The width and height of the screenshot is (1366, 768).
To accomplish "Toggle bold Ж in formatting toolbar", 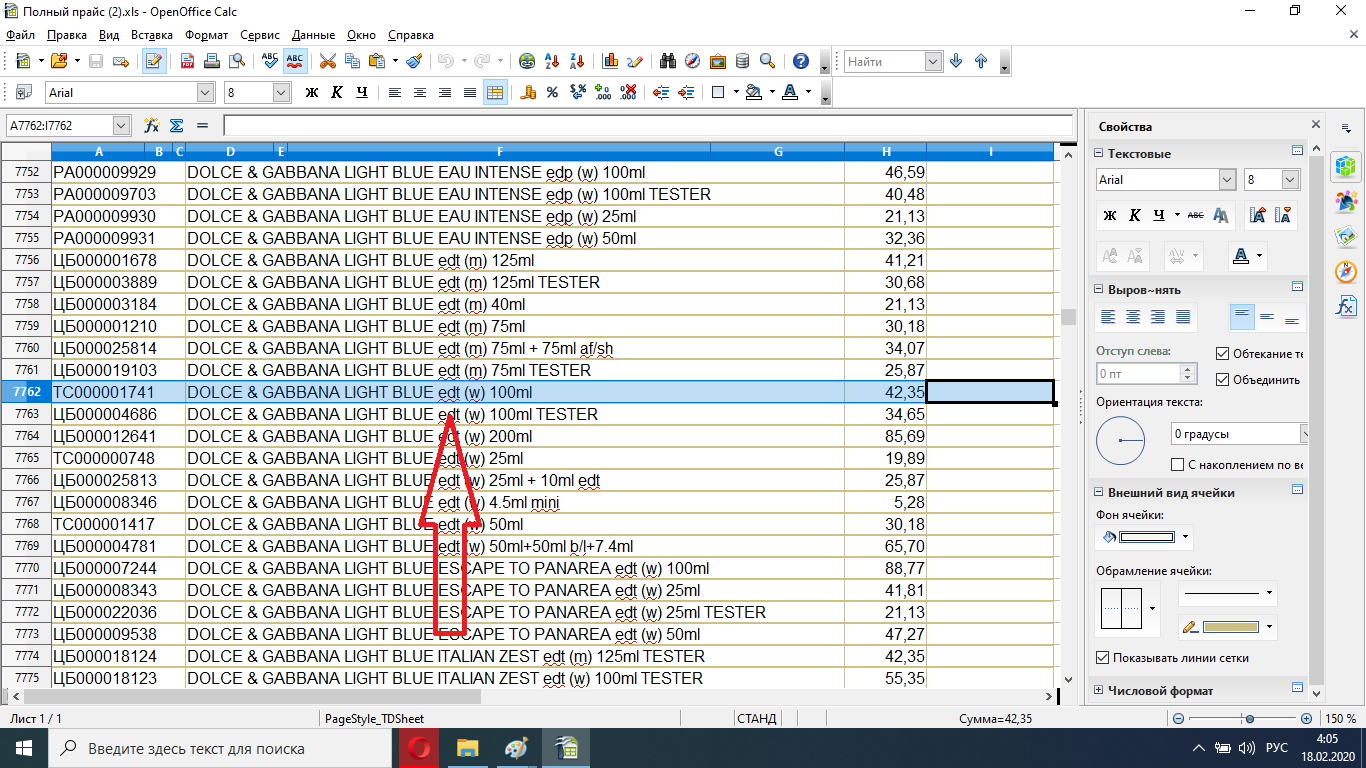I will [x=311, y=92].
